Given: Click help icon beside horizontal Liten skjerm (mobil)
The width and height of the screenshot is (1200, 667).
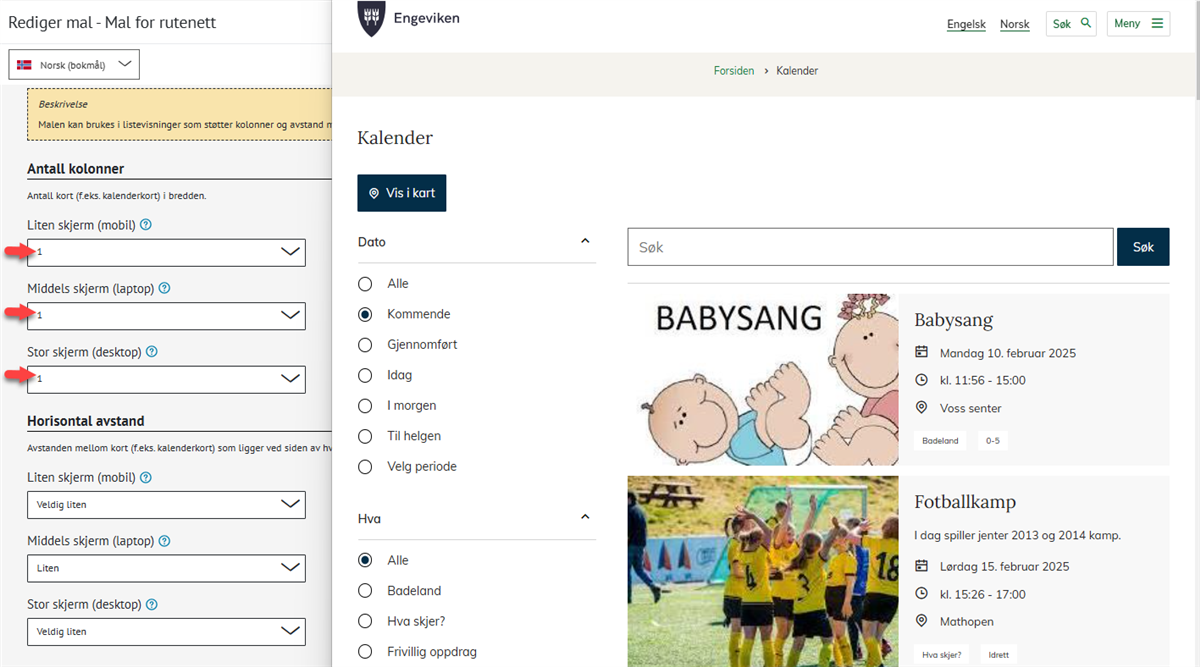Looking at the screenshot, I should pos(146,478).
